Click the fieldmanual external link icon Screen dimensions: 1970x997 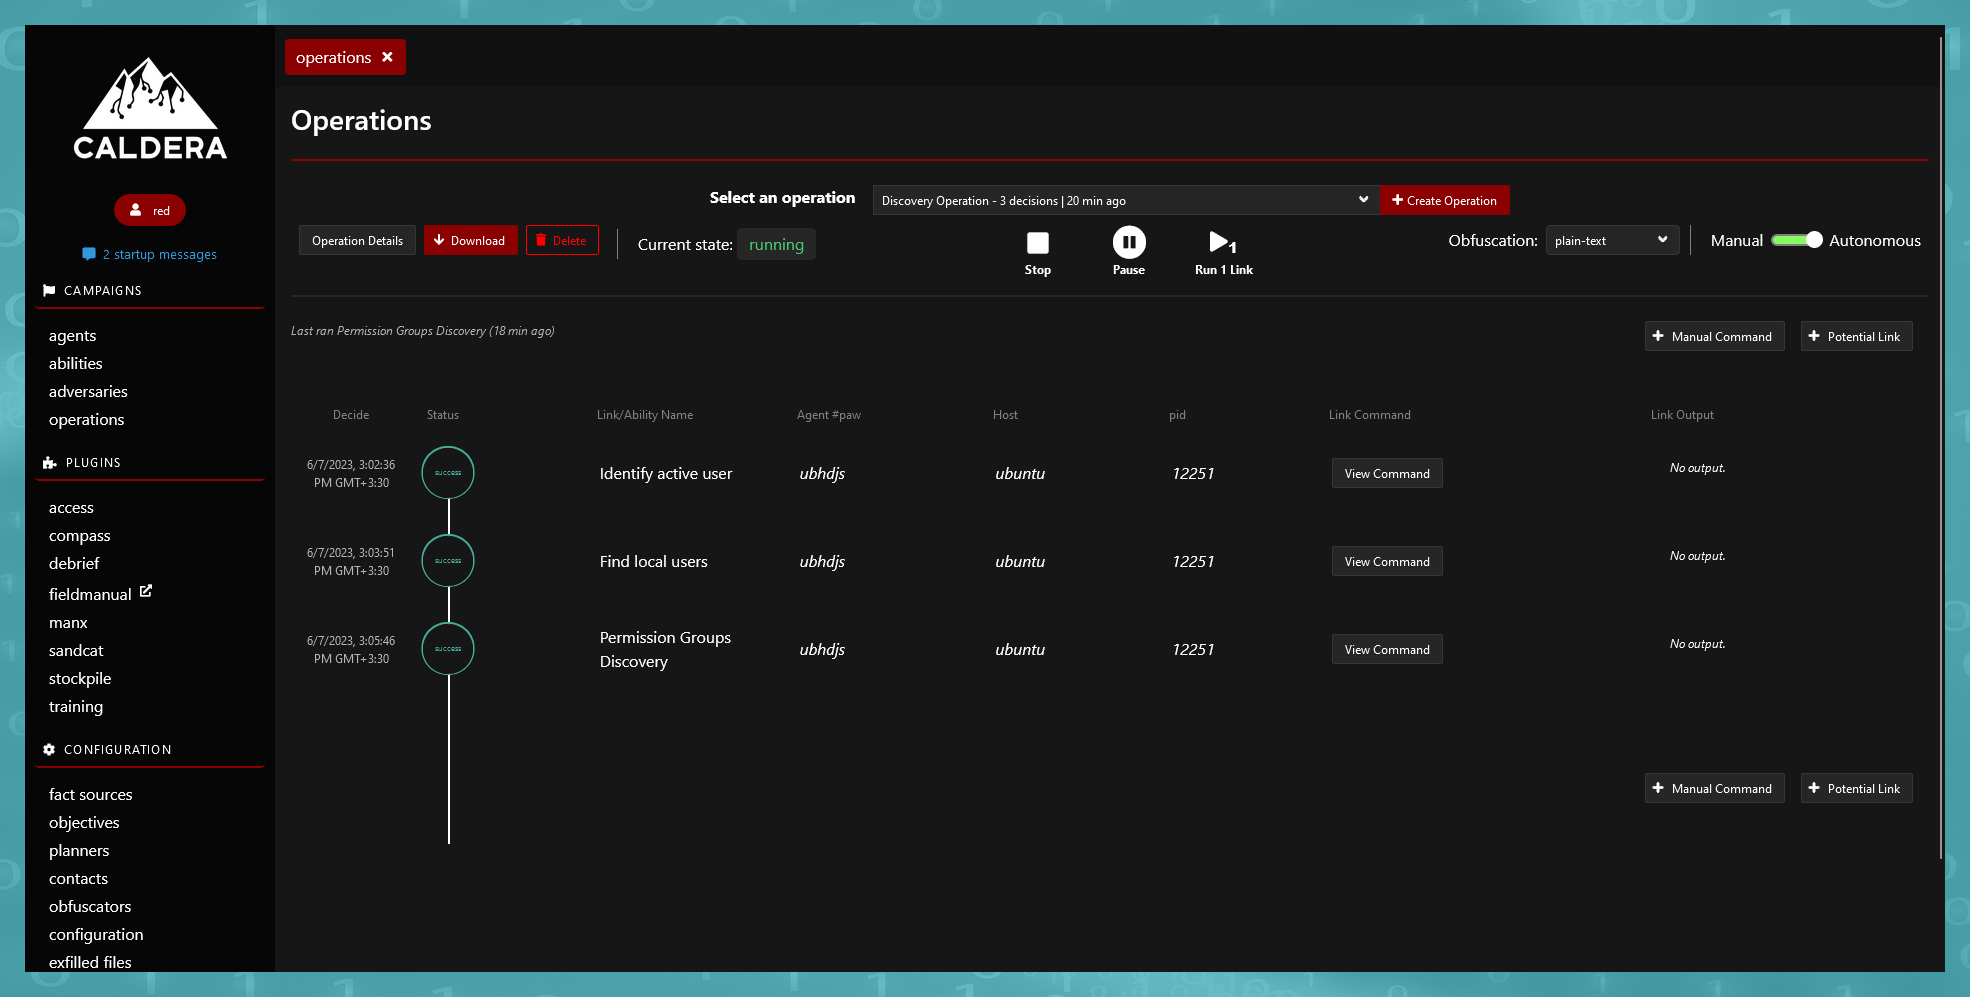[x=146, y=591]
